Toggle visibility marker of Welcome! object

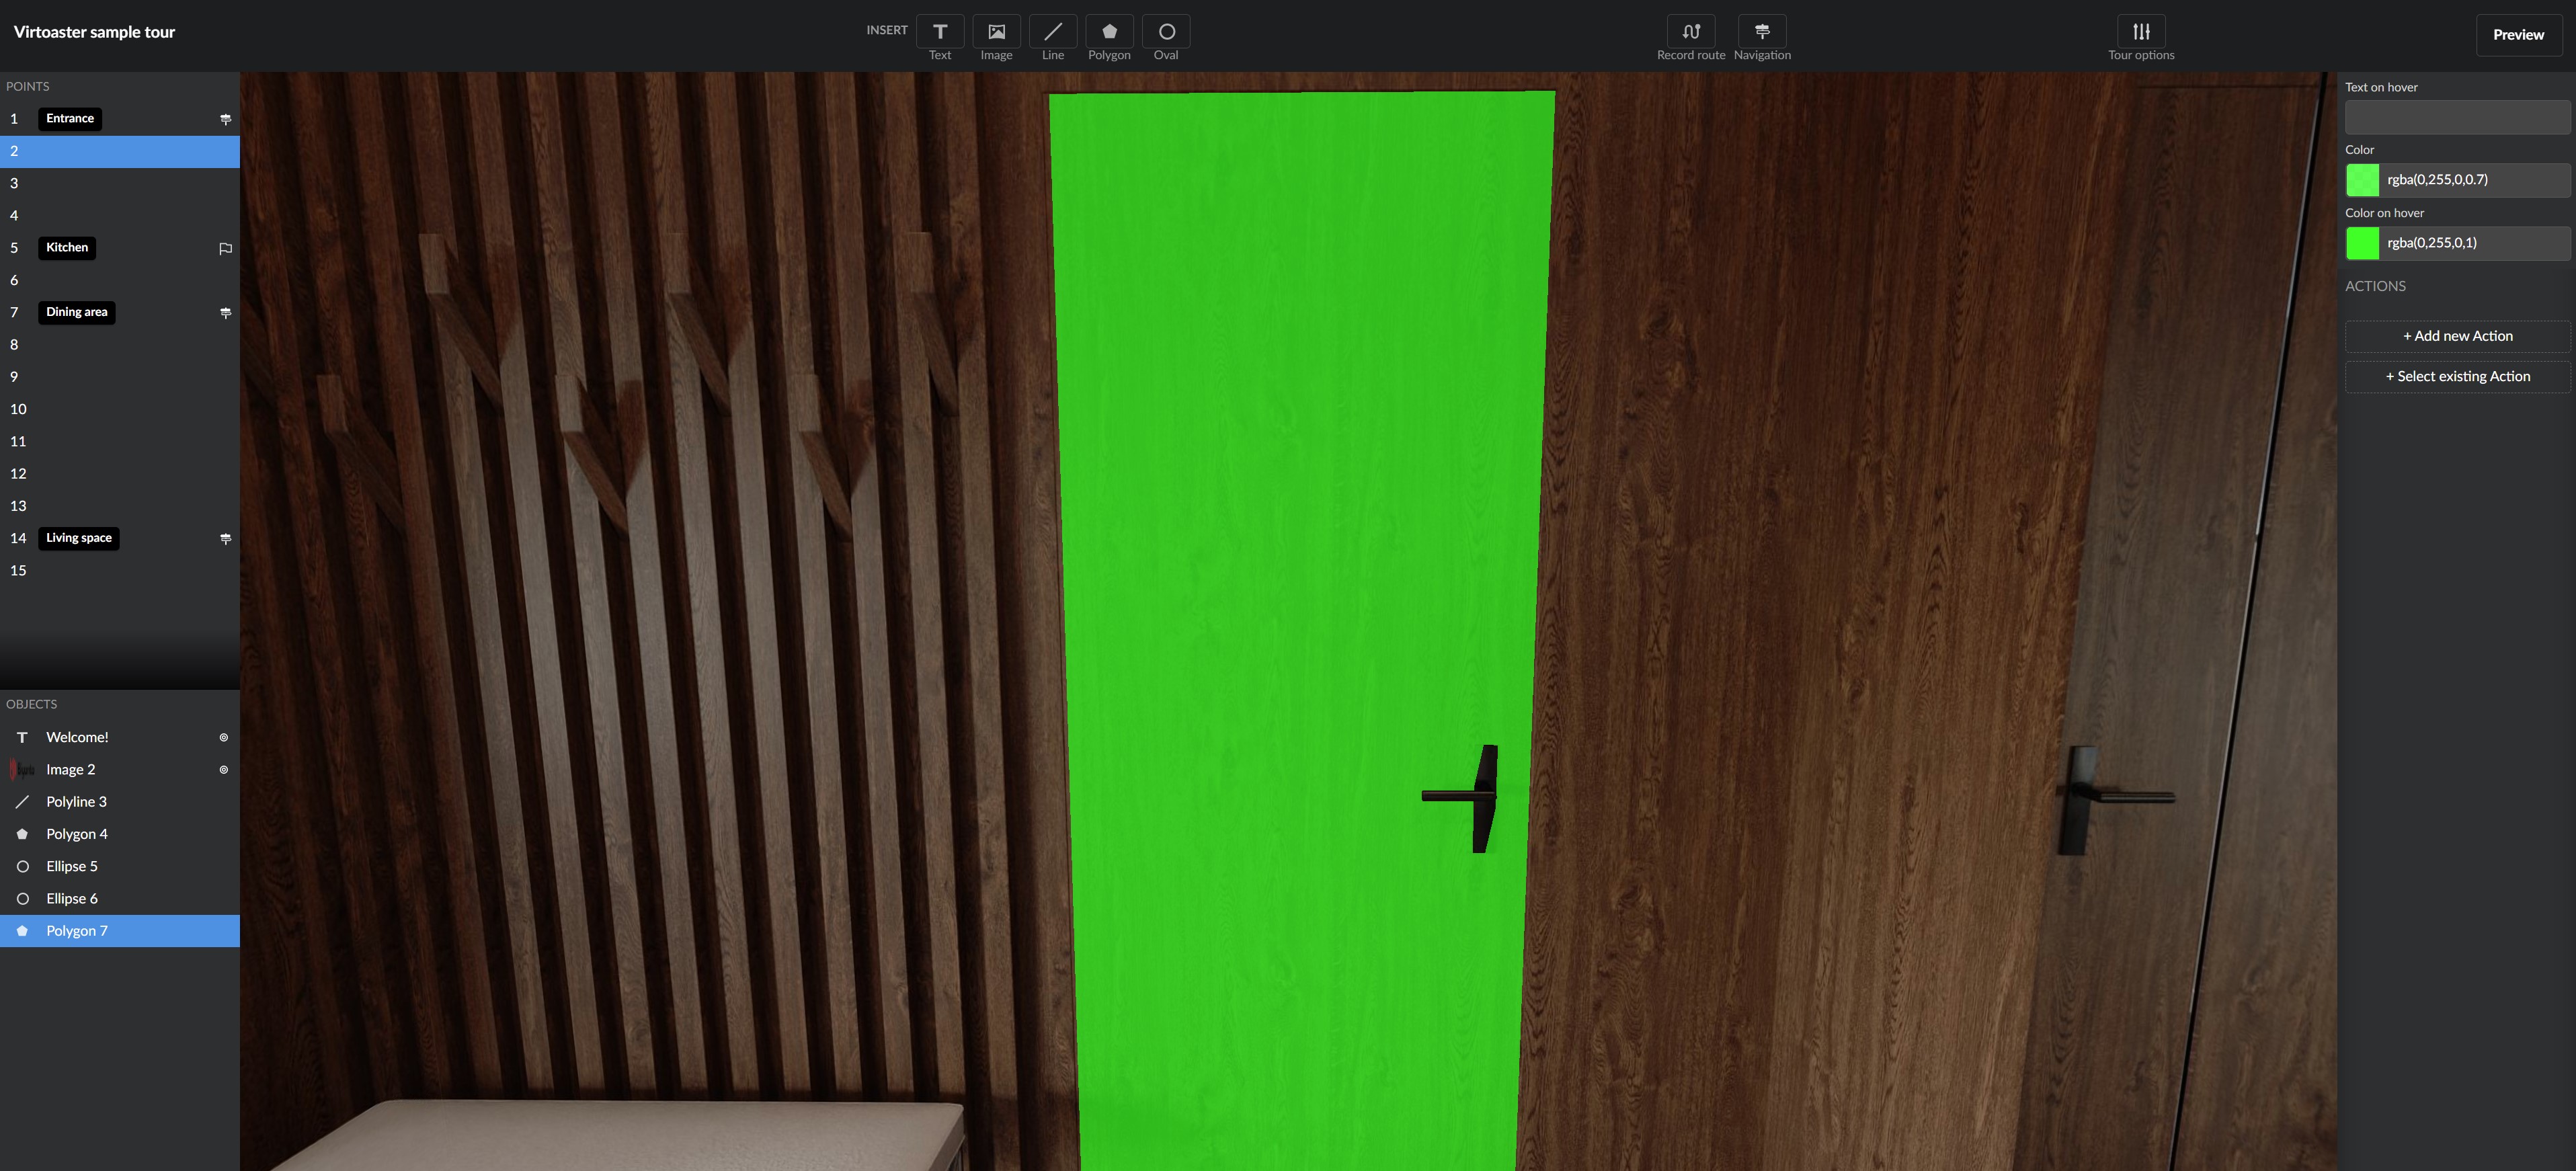coord(224,737)
